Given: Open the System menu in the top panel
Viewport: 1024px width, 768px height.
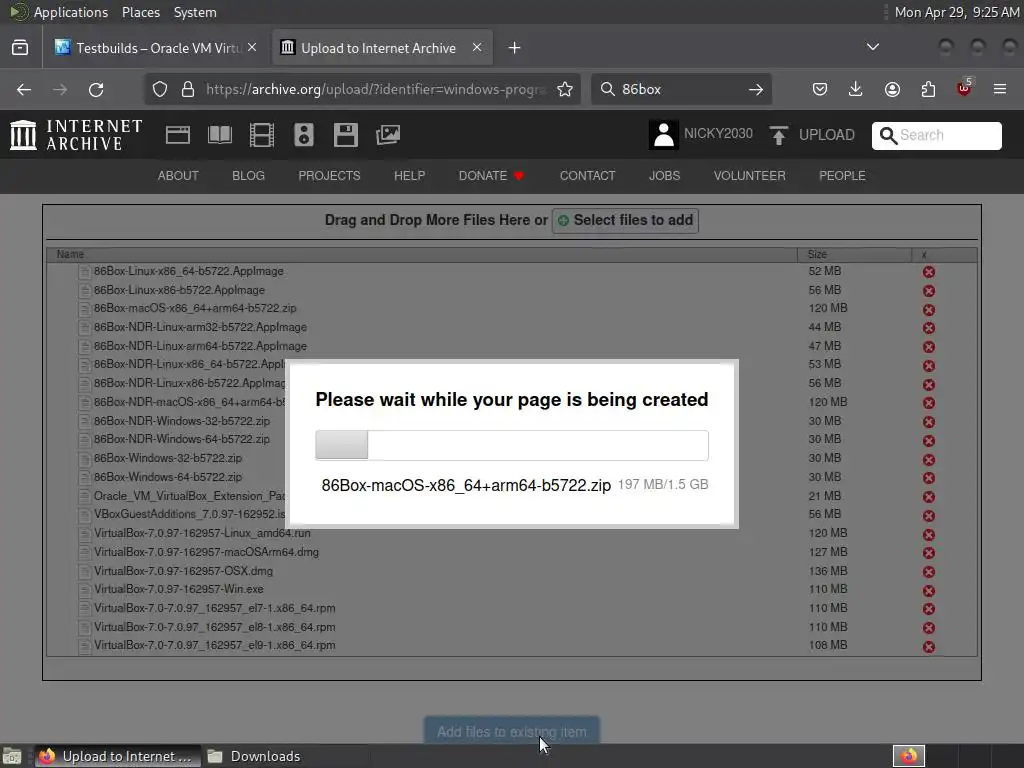Looking at the screenshot, I should [195, 12].
